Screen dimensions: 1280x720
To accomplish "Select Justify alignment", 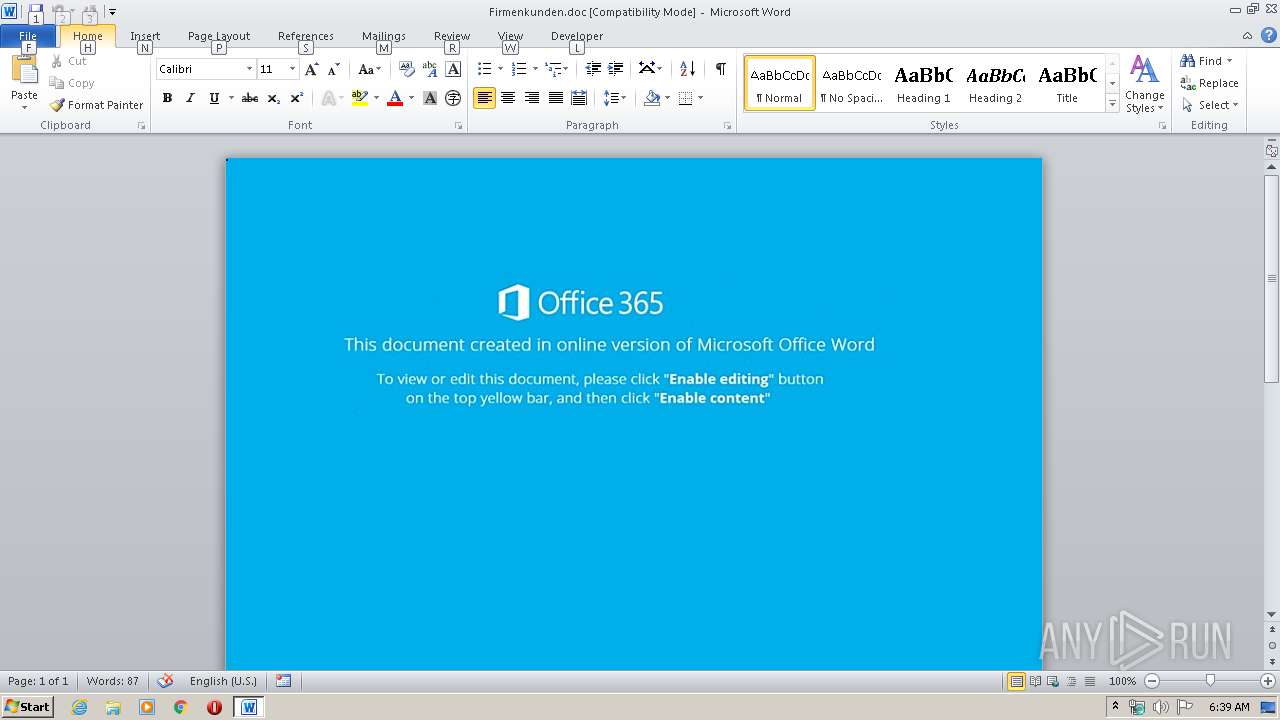I will tap(555, 98).
